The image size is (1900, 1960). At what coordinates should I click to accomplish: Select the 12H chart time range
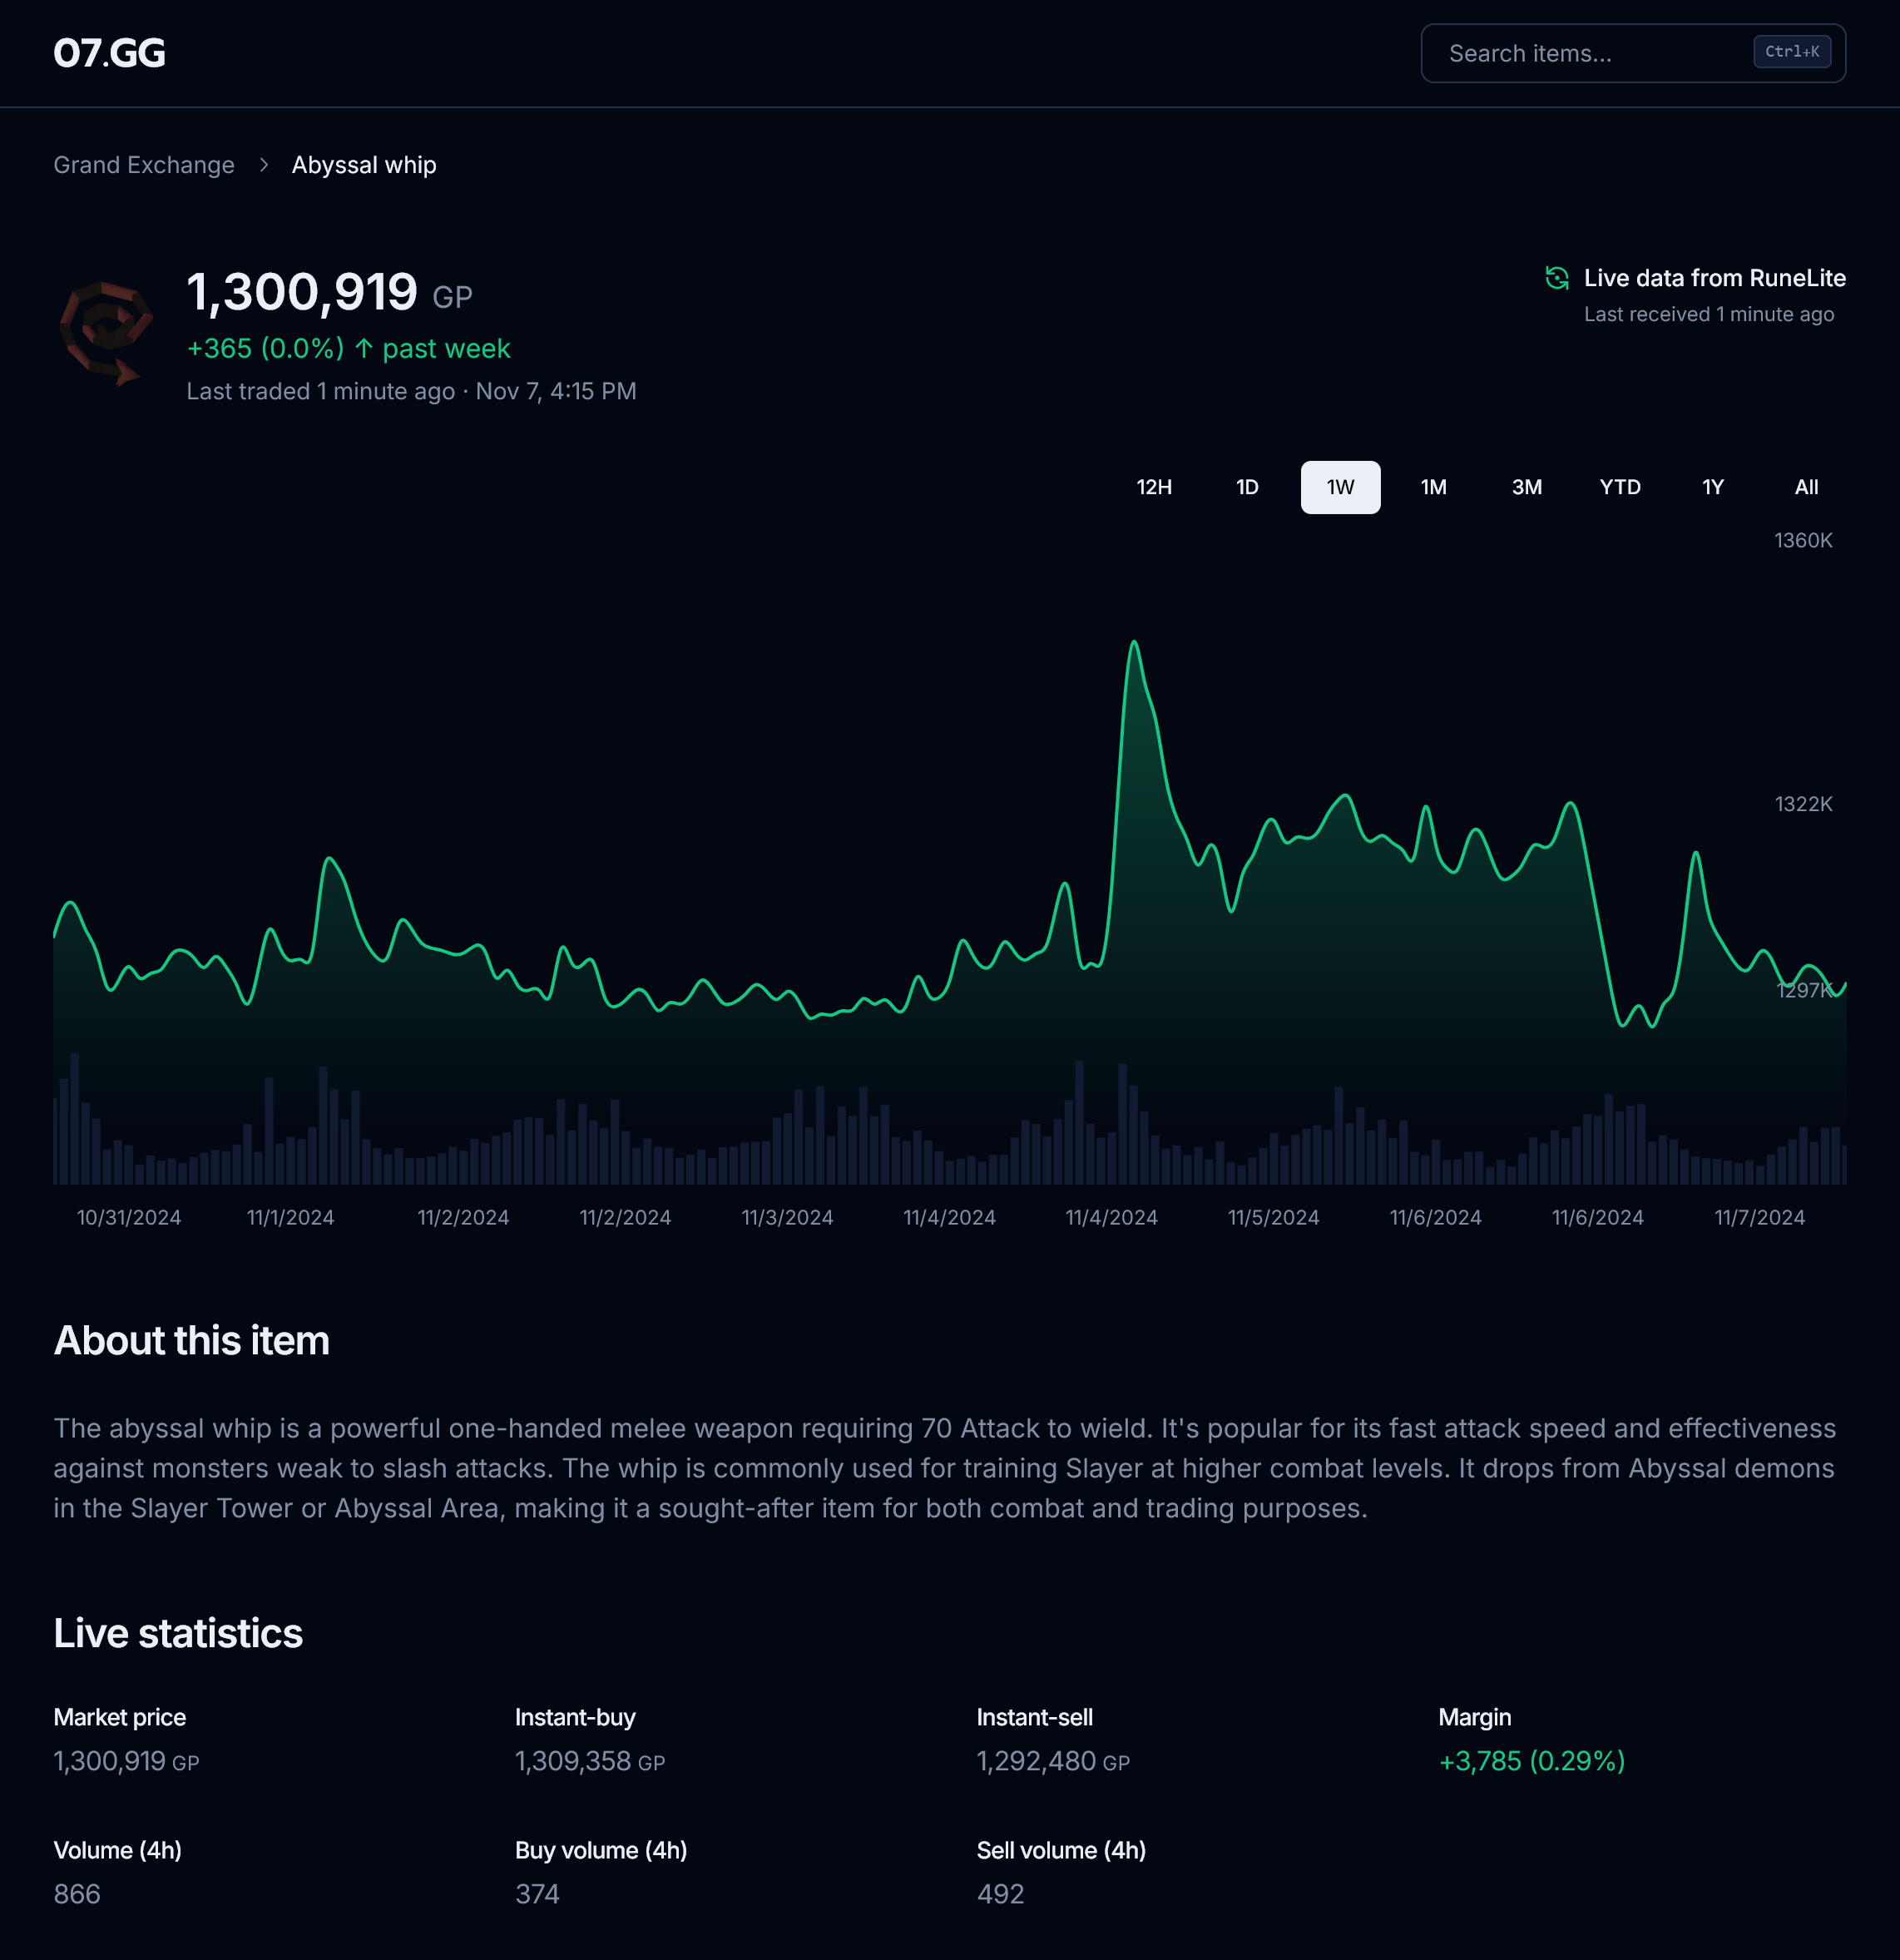[x=1154, y=487]
